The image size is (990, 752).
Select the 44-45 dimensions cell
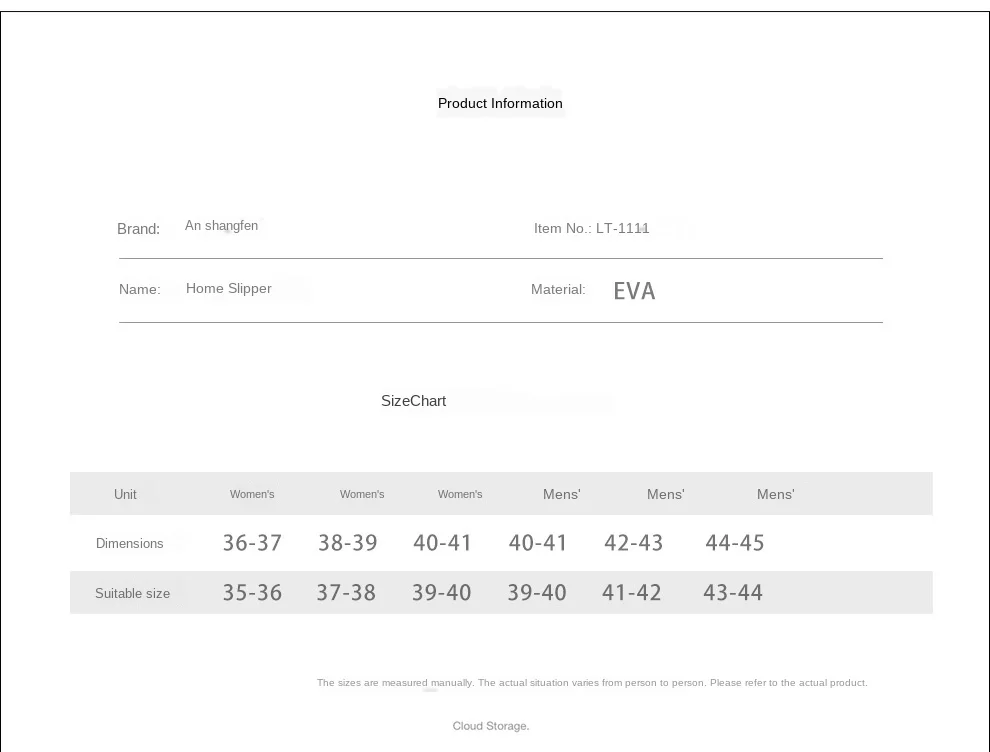(x=735, y=542)
